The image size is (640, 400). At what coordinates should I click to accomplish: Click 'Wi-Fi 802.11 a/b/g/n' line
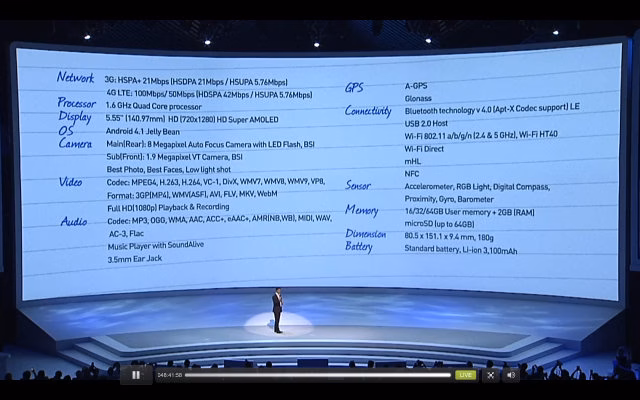click(x=481, y=135)
